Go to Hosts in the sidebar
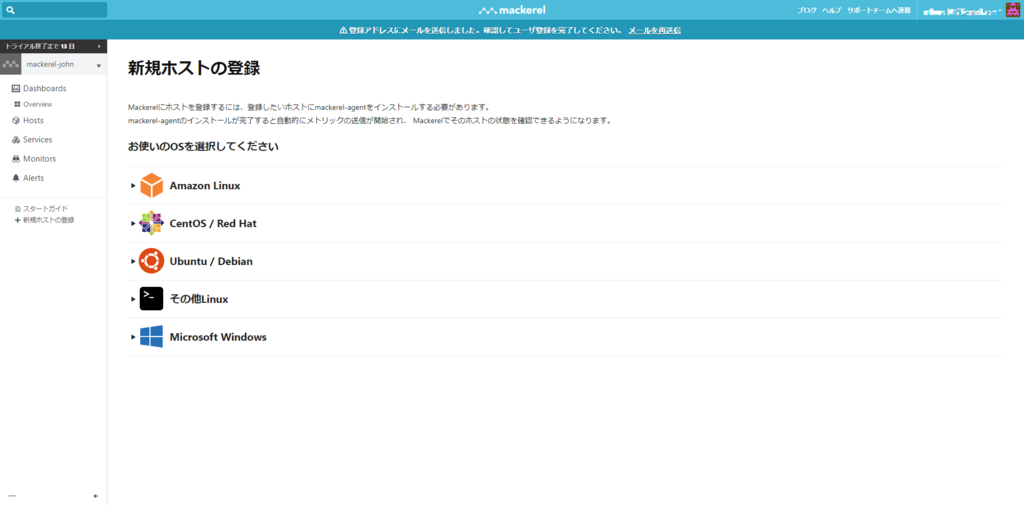This screenshot has width=1024, height=506. pos(33,120)
